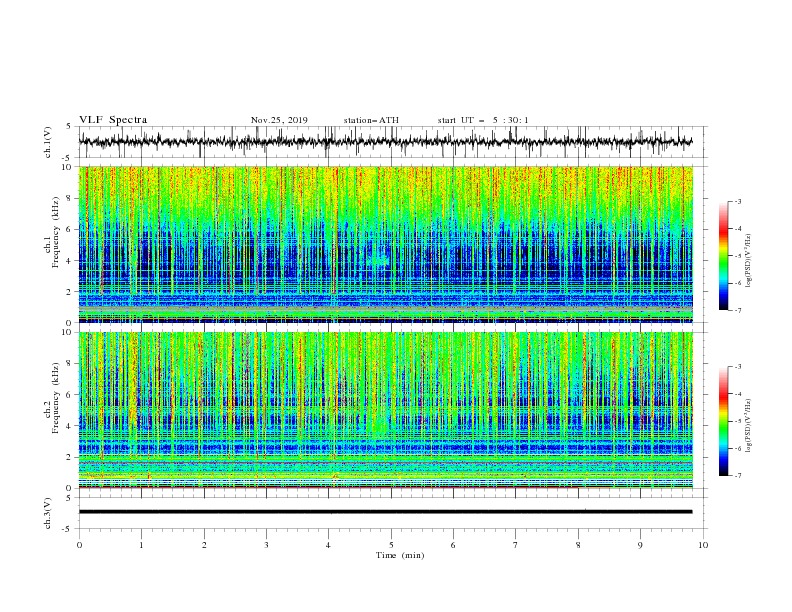Click the ch.1 PSD color scale bar
This screenshot has width=792, height=612.
coord(724,256)
